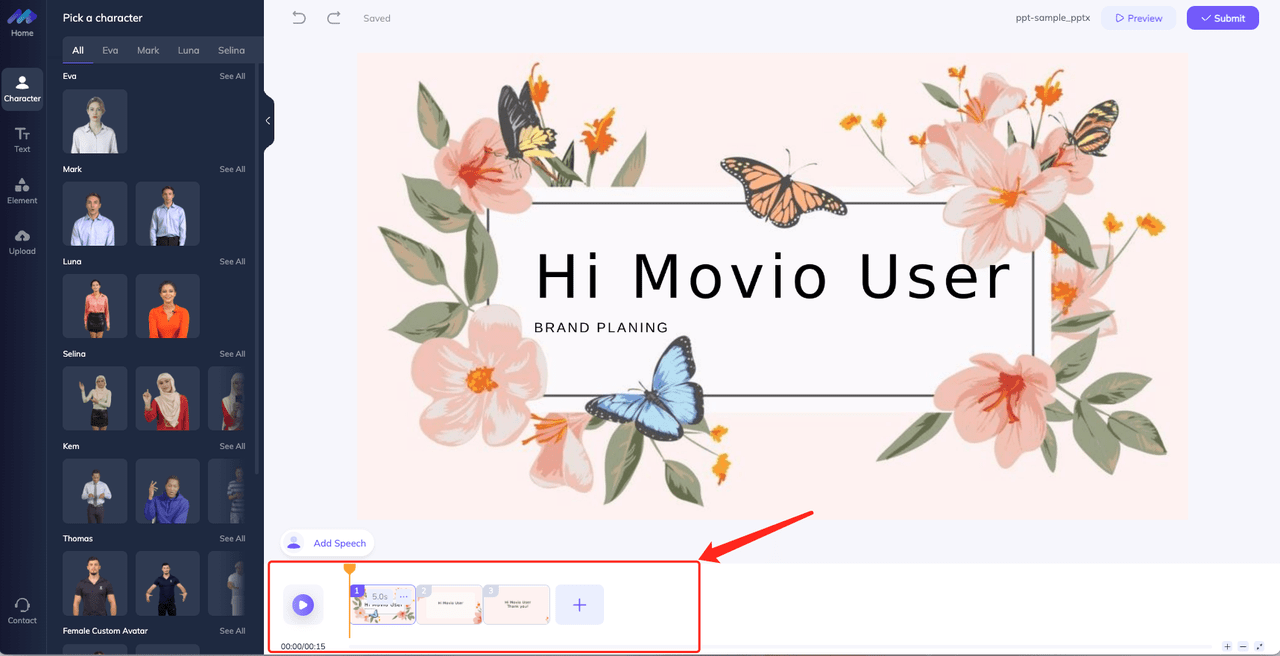Select scene 2 thumbnail in timeline
This screenshot has width=1280, height=656.
[450, 605]
